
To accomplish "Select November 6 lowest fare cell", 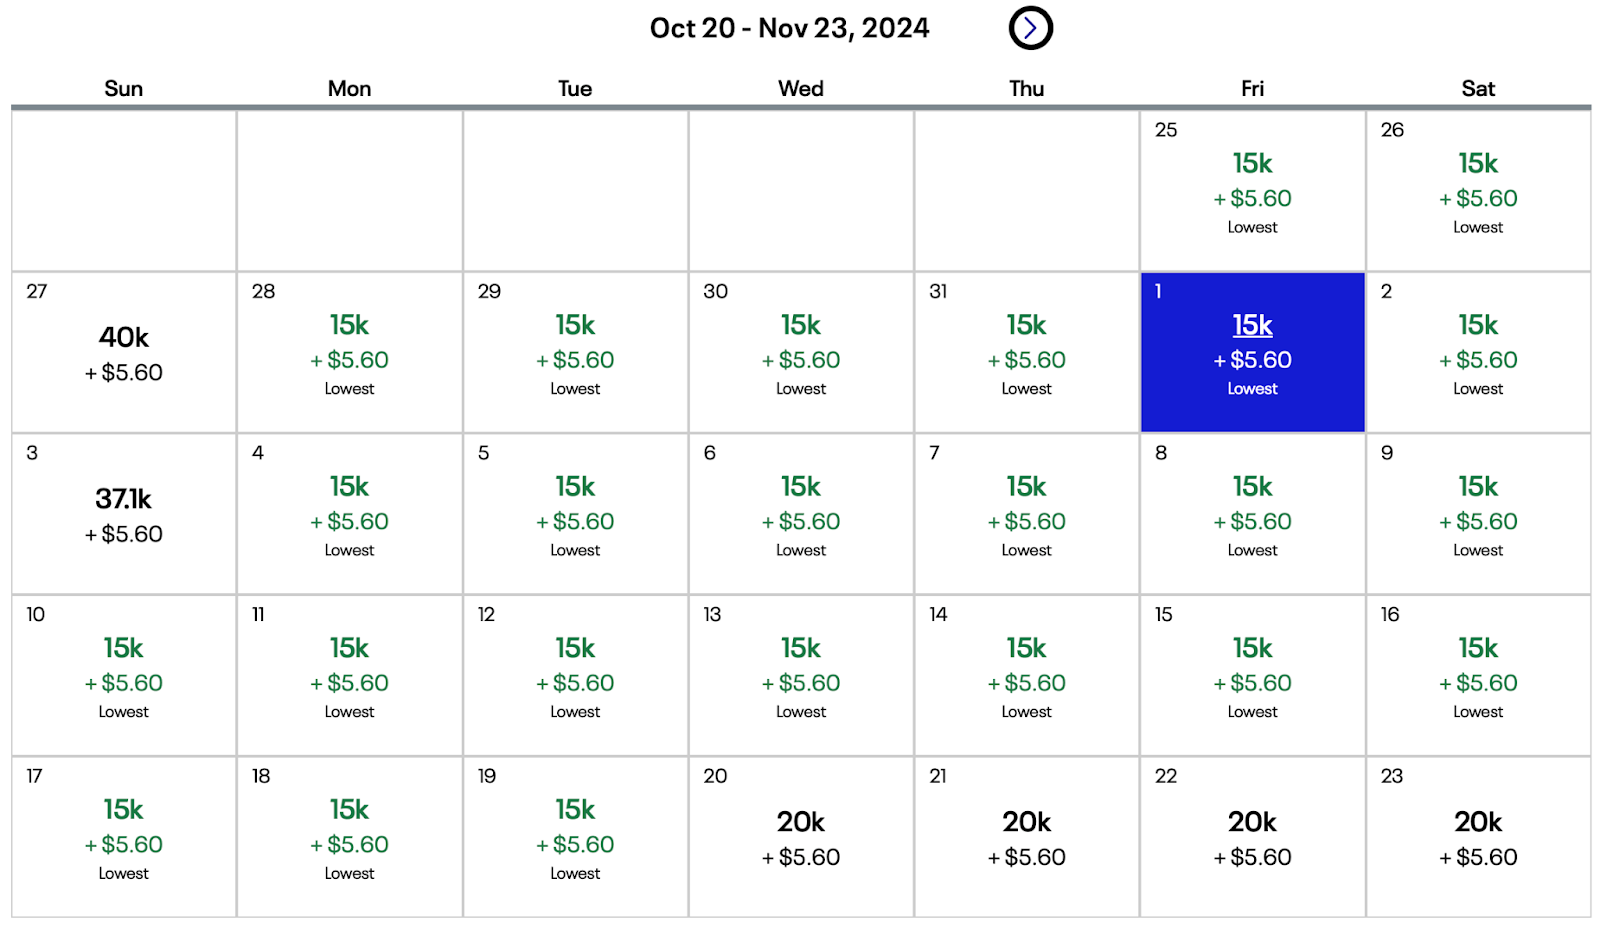I will (801, 514).
